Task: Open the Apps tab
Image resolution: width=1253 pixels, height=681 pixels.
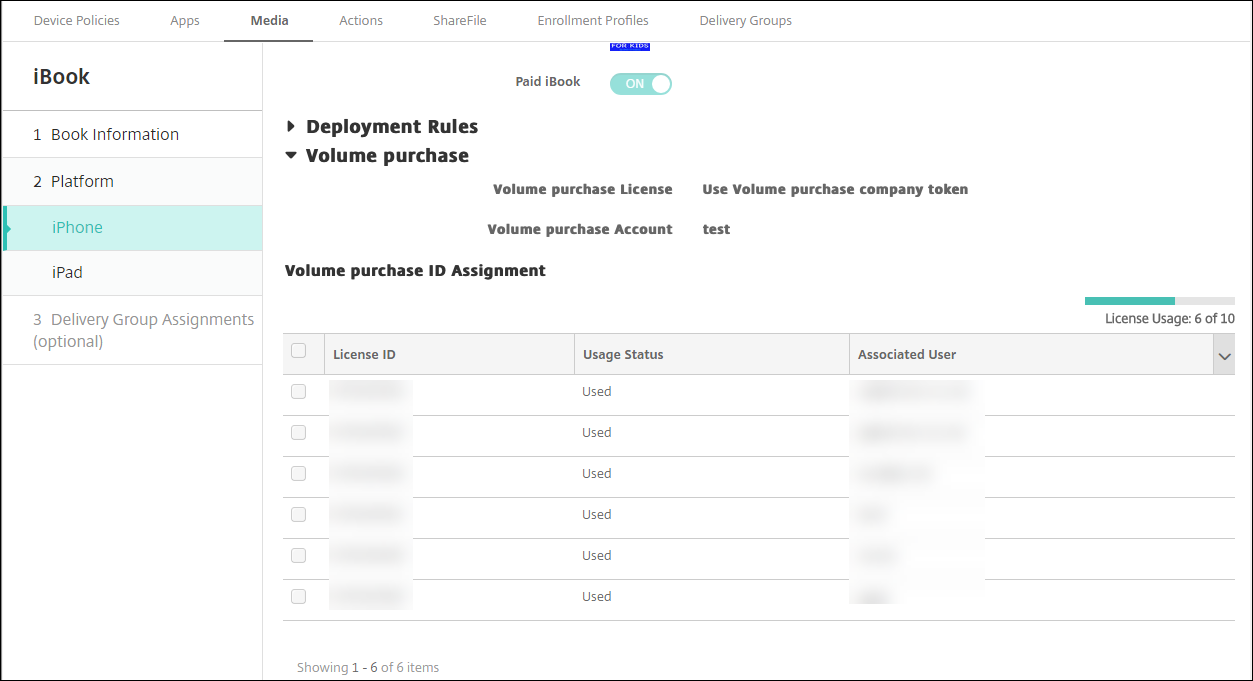Action: pos(185,21)
